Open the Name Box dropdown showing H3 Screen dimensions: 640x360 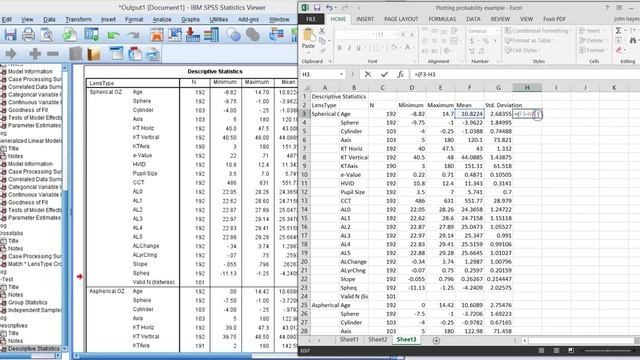[341, 74]
